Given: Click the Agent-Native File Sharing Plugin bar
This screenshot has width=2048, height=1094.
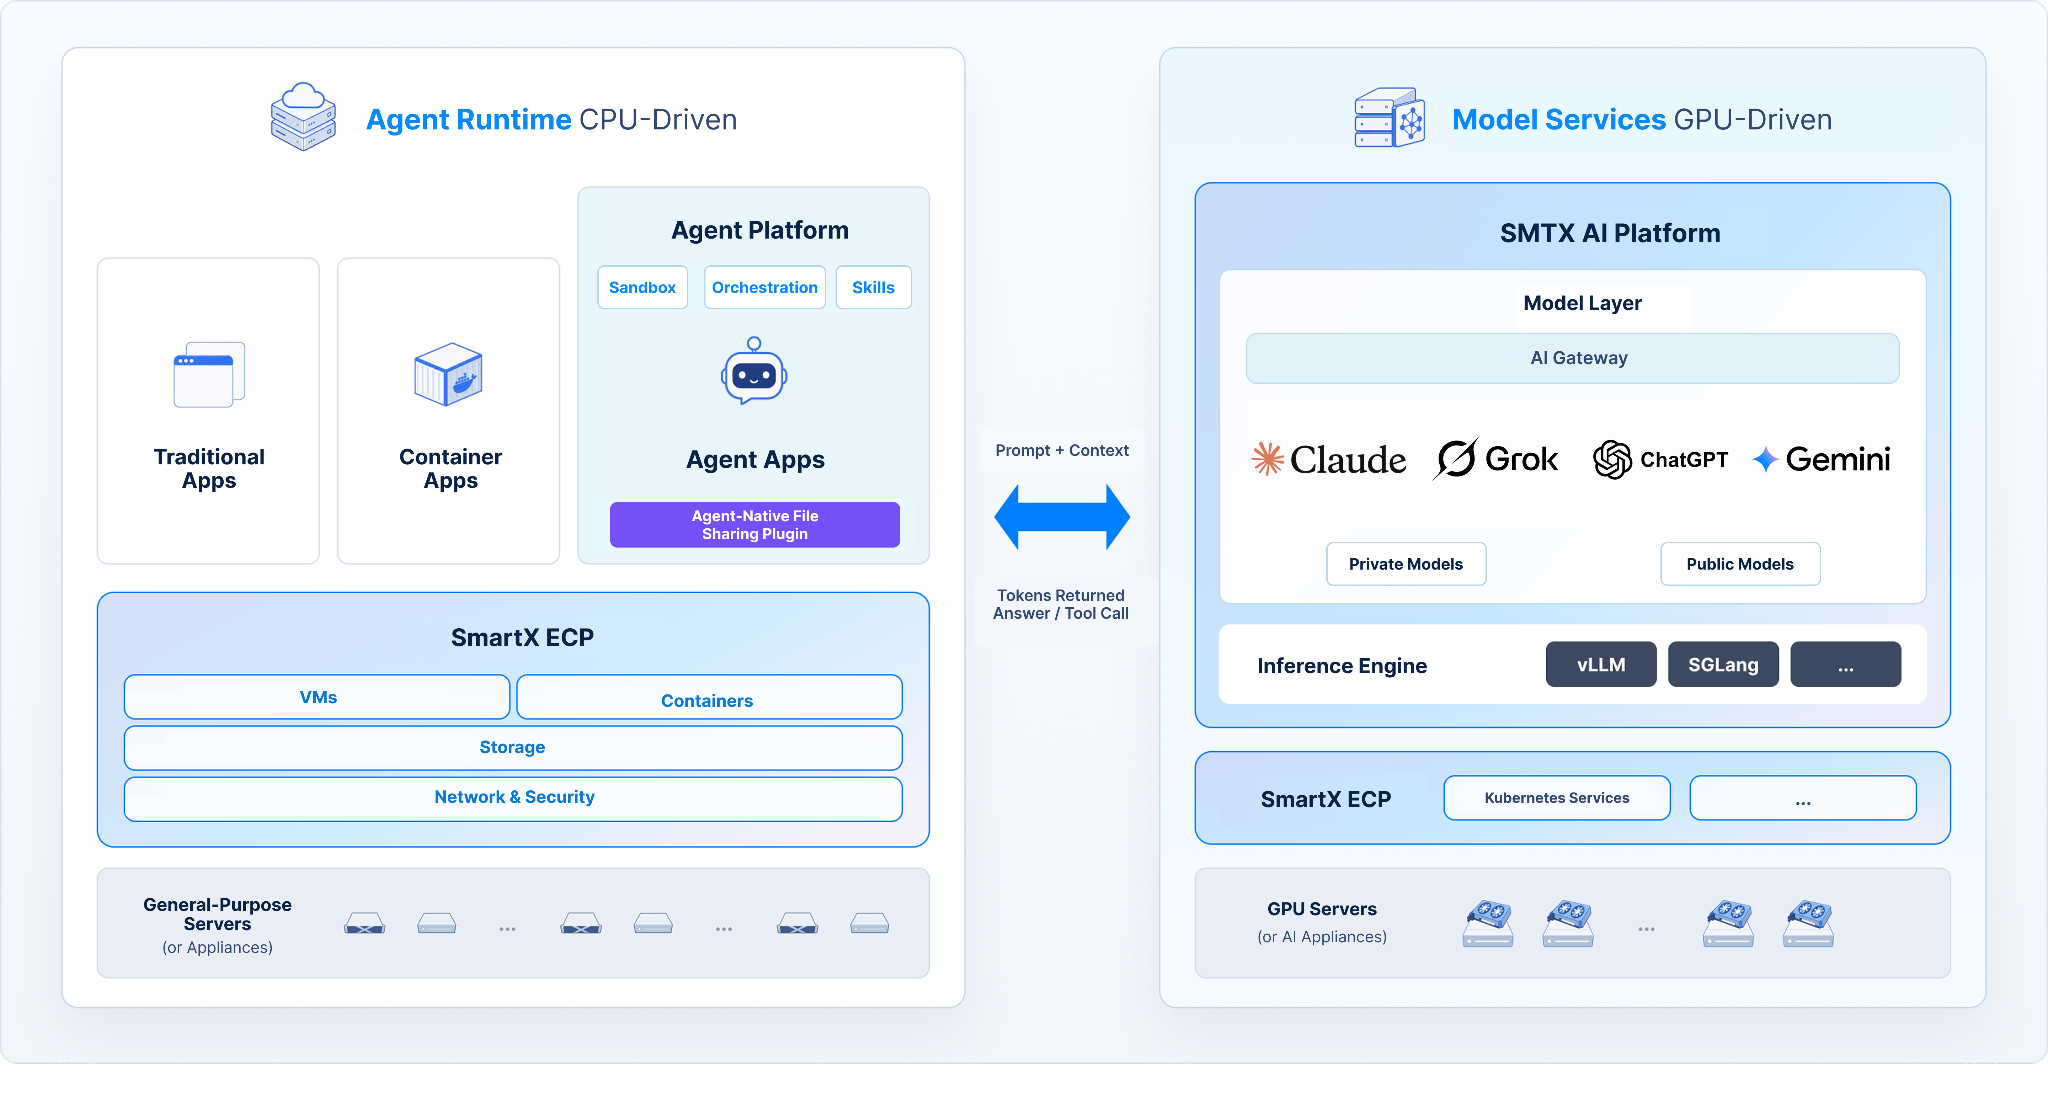Looking at the screenshot, I should [755, 525].
